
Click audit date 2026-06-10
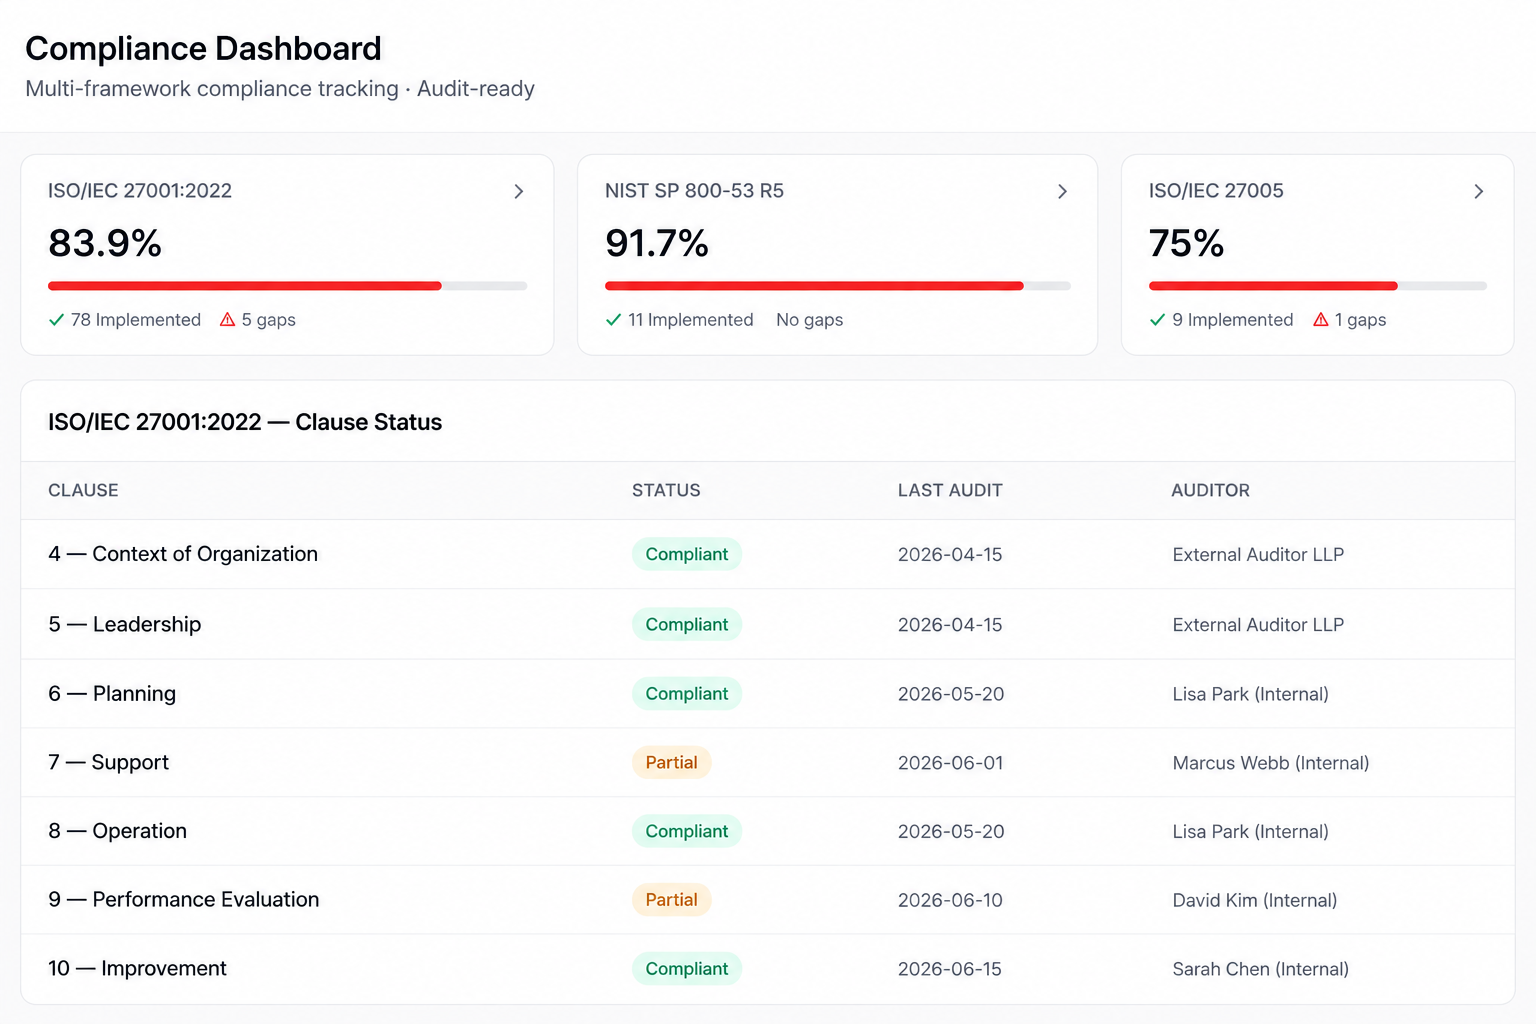coord(950,900)
